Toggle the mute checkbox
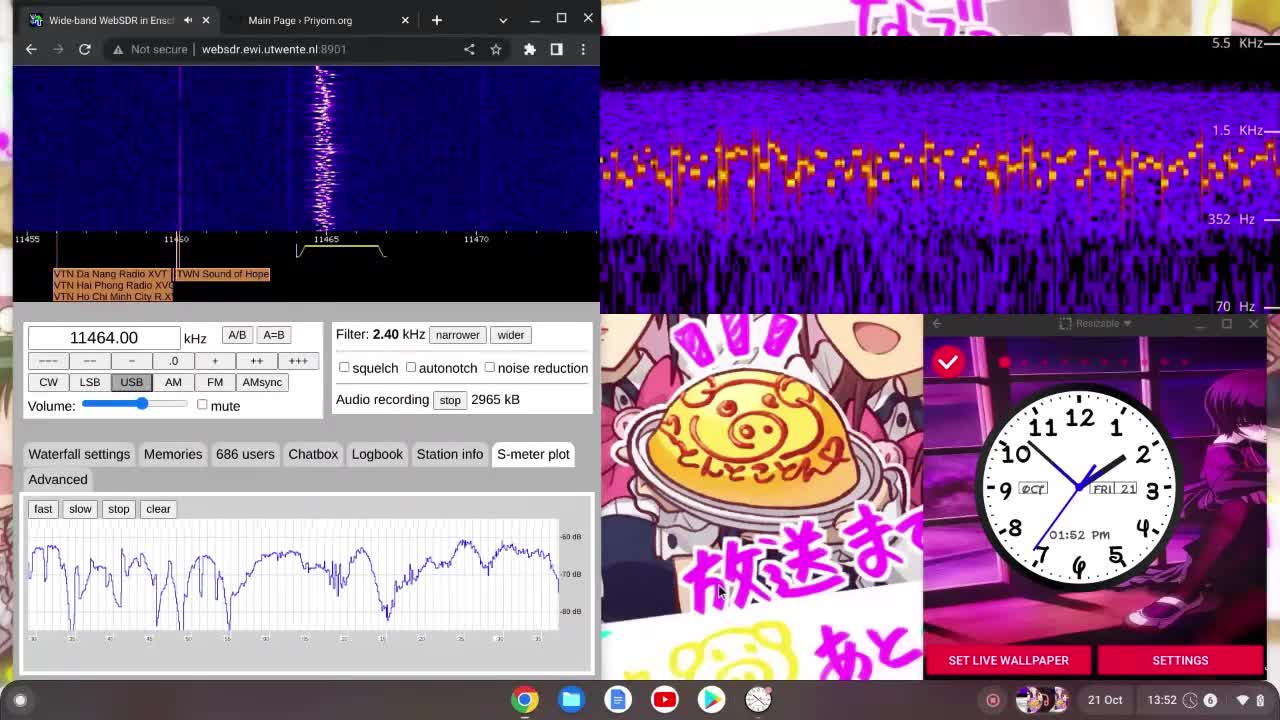Screen dimensions: 1280x720 pos(202,405)
